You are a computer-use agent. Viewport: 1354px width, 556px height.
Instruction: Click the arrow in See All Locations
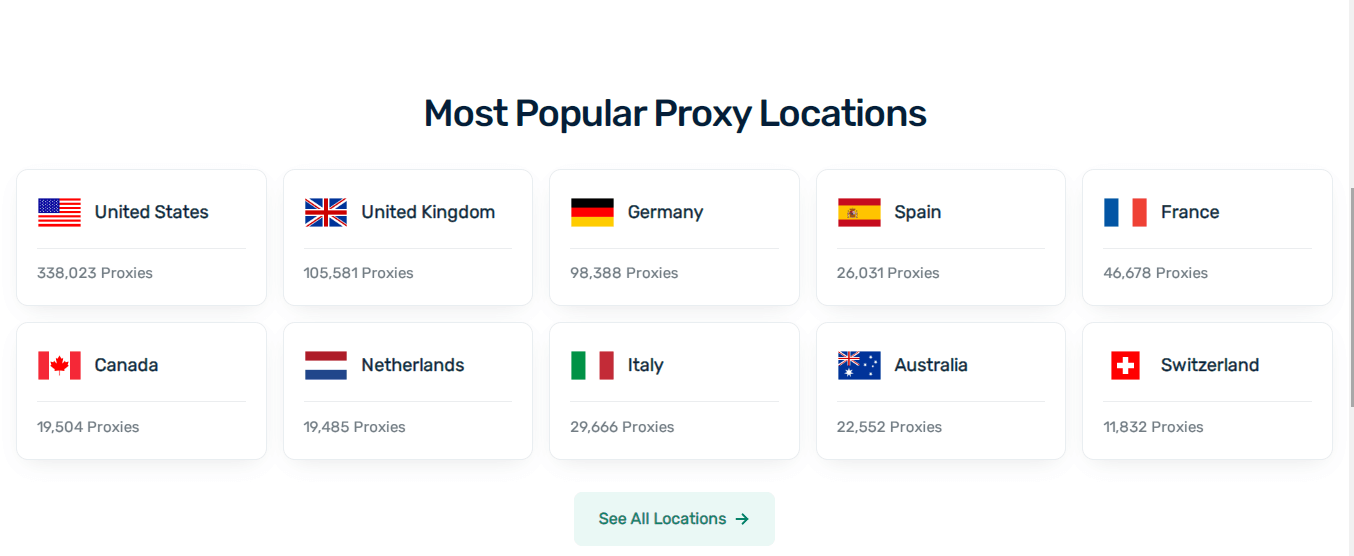[x=742, y=519]
